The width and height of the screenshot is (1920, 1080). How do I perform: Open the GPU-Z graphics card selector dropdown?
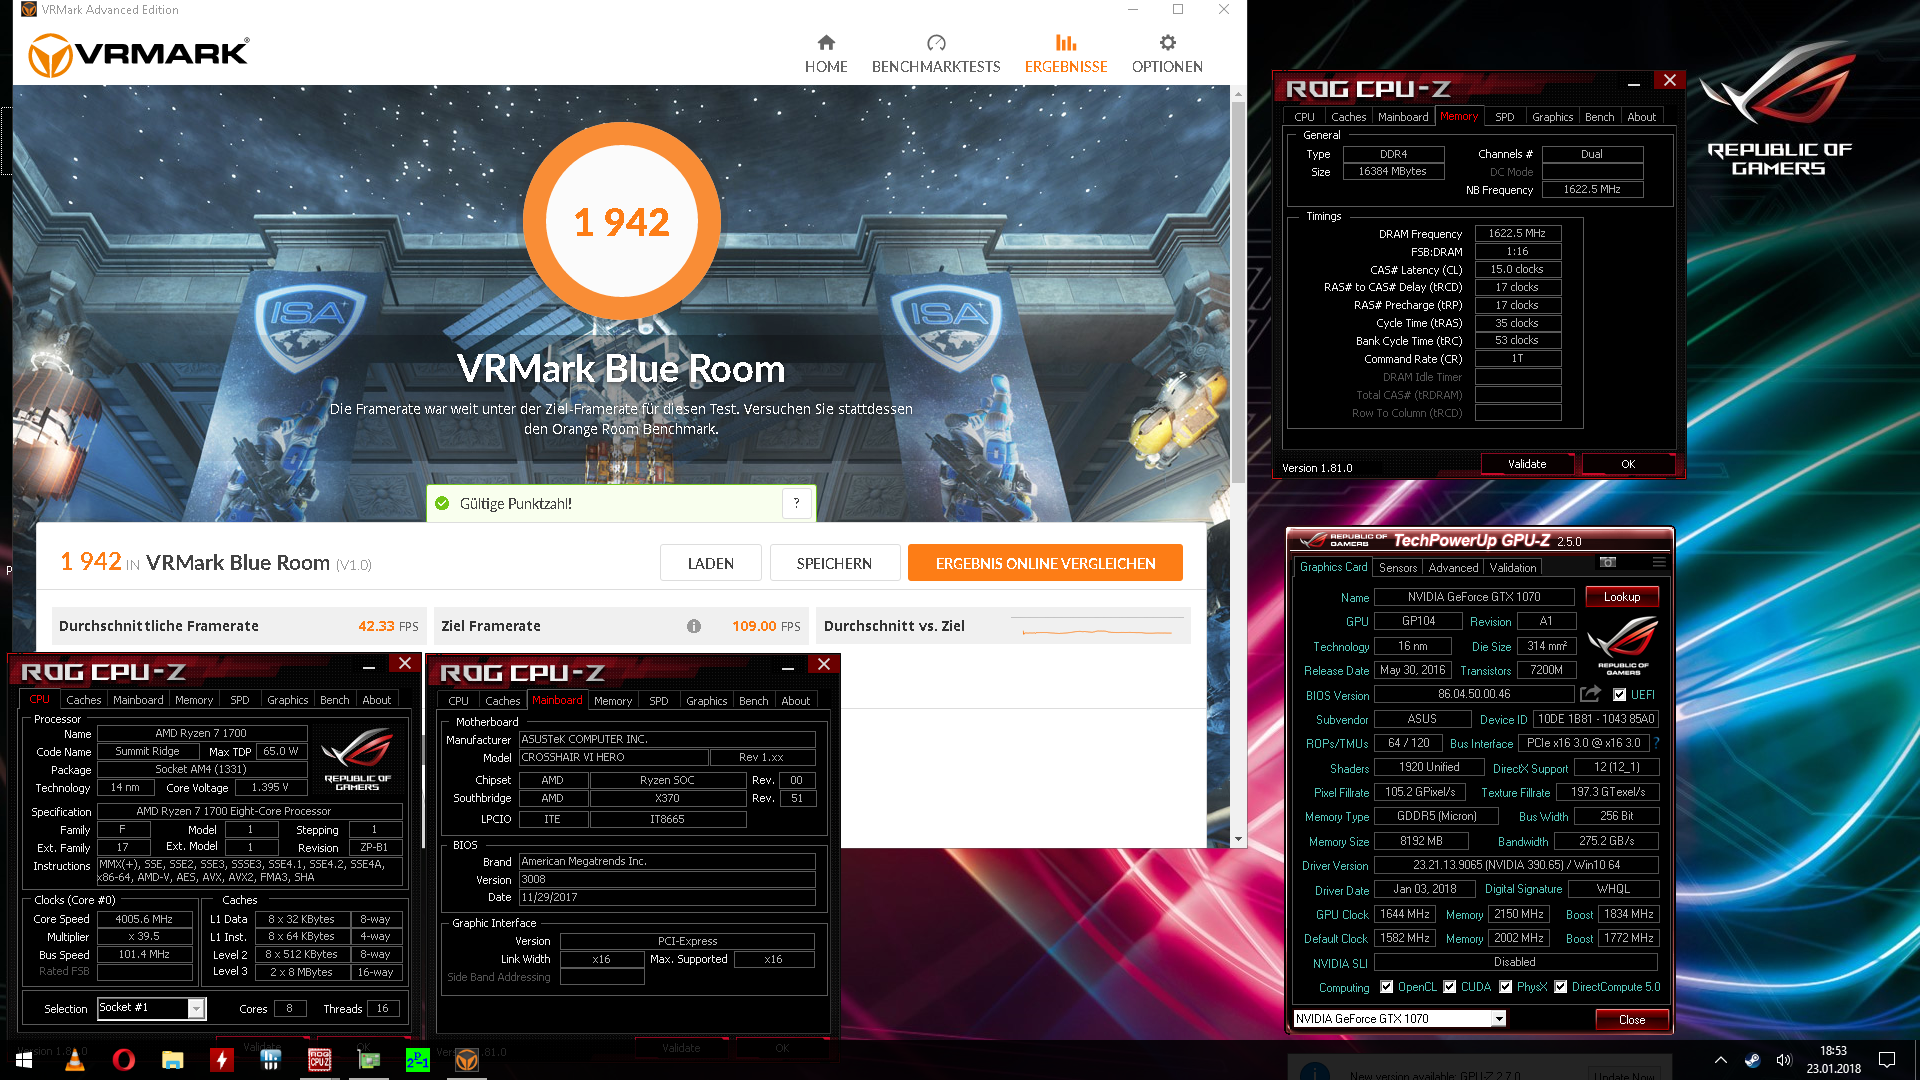[1499, 1019]
